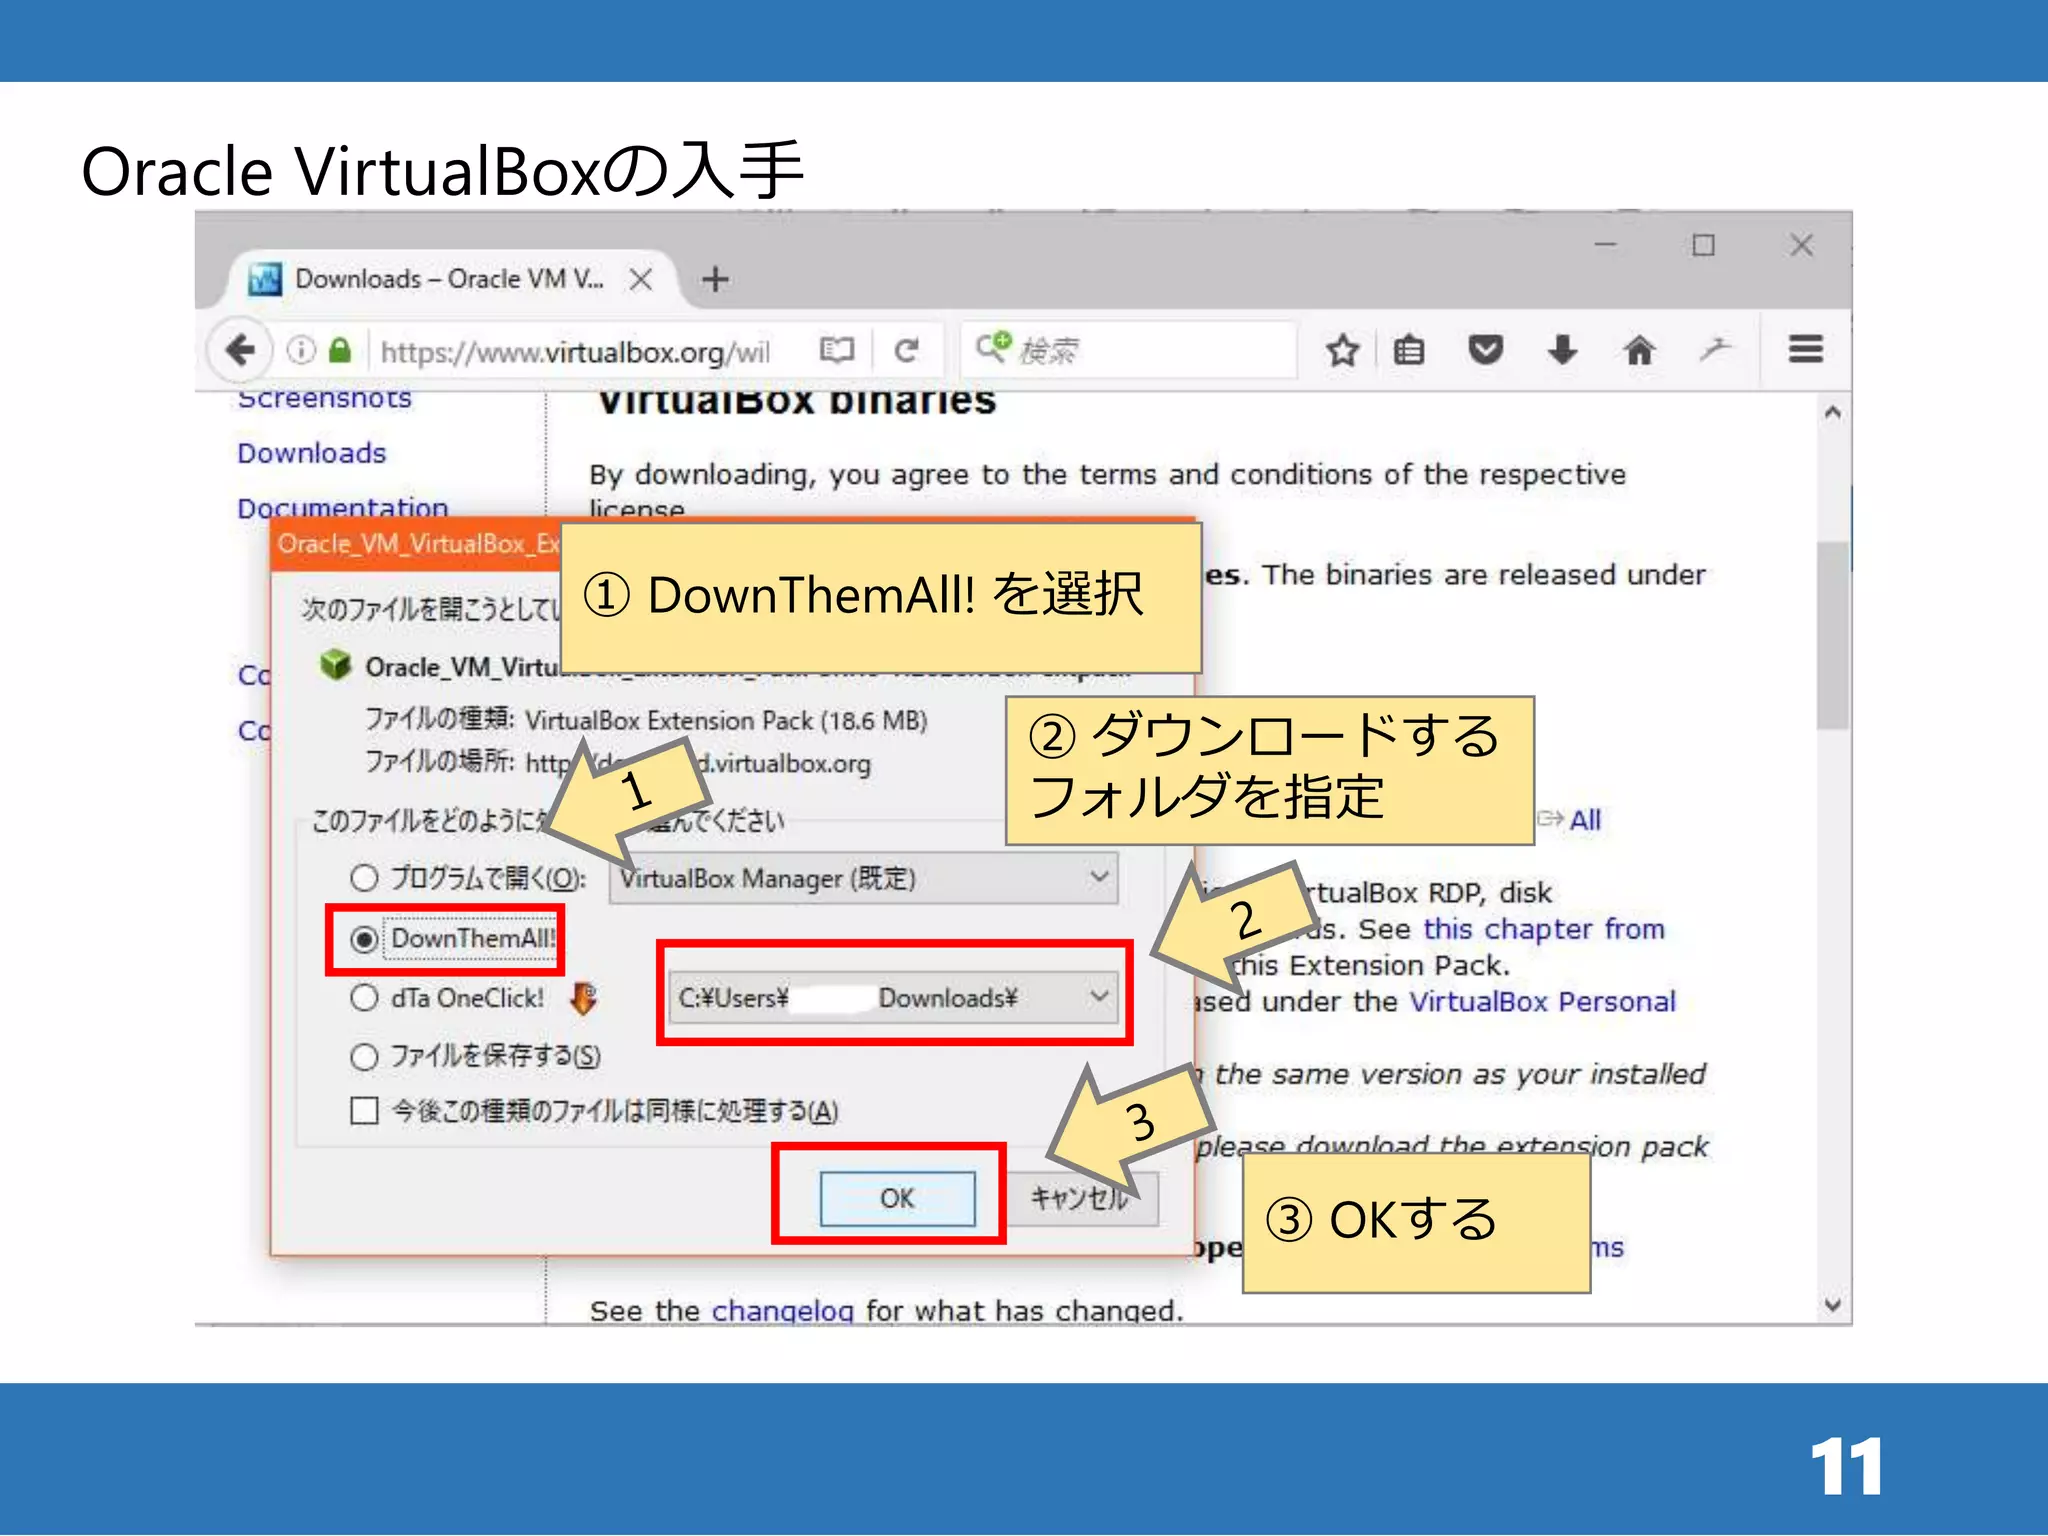This screenshot has width=2048, height=1536.
Task: Select プログラムで開く radio button
Action: click(364, 878)
